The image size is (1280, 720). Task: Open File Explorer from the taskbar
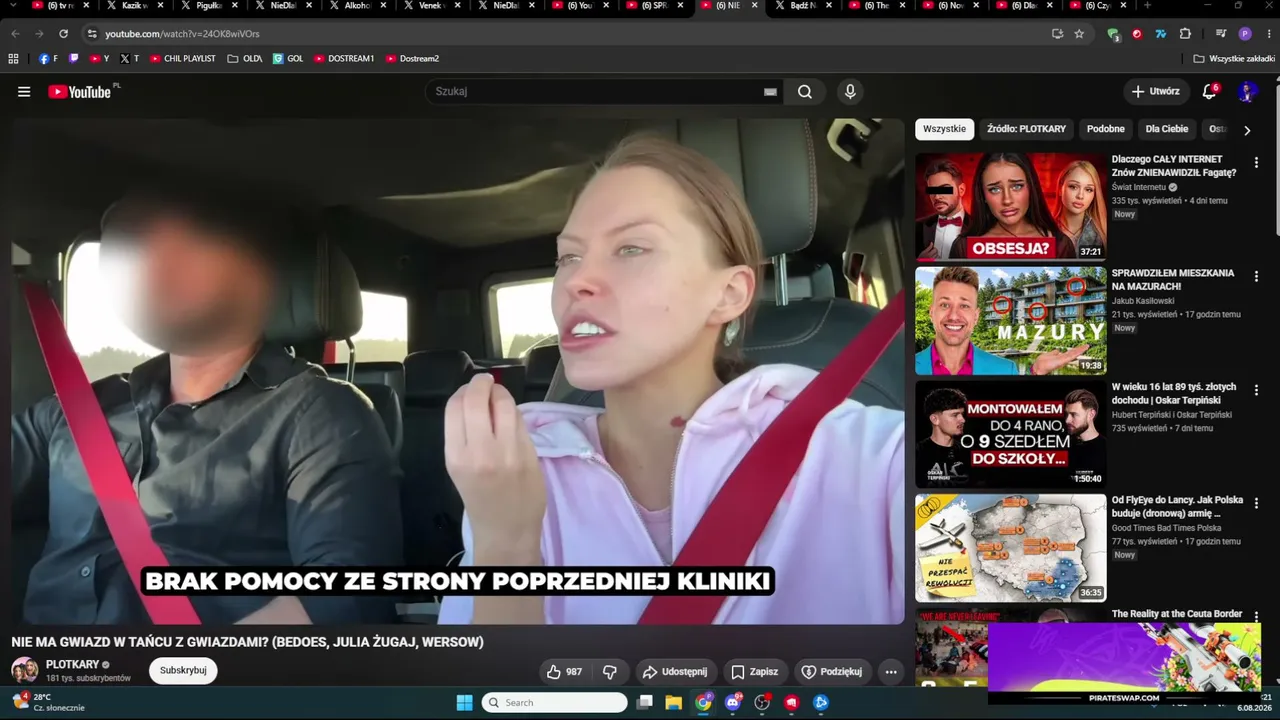[x=674, y=702]
